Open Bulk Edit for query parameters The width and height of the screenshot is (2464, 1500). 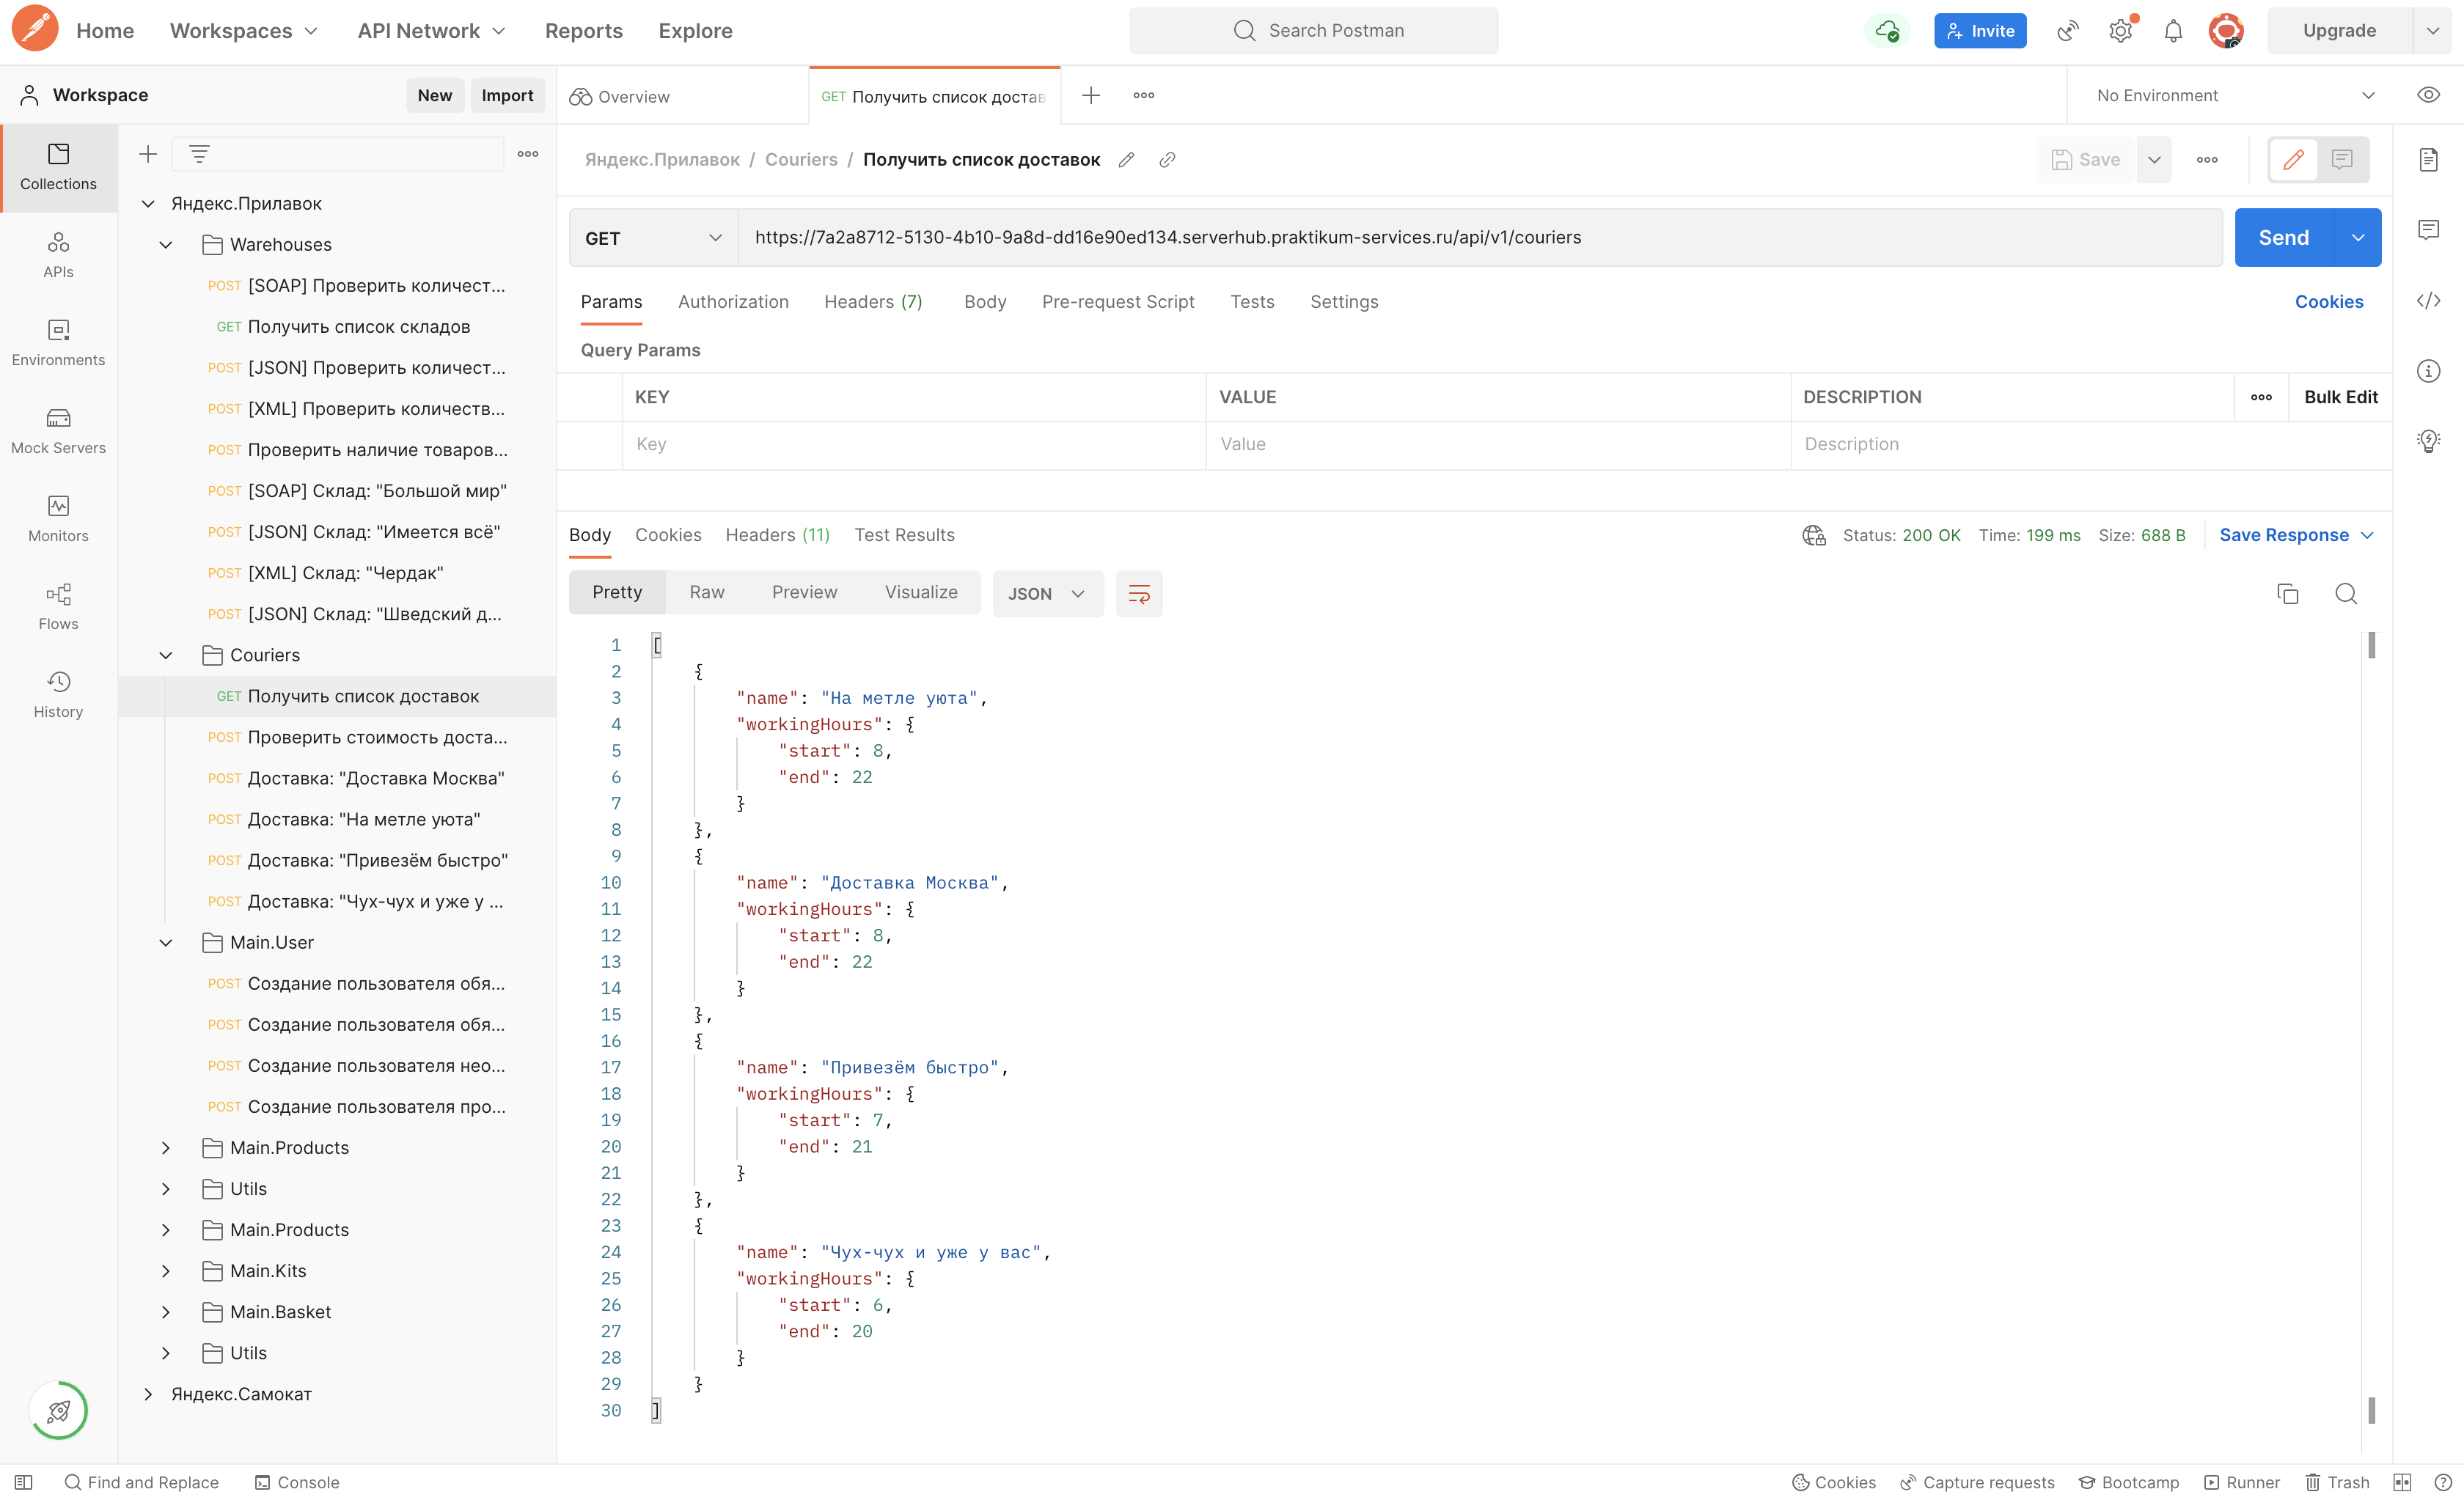coord(2340,397)
